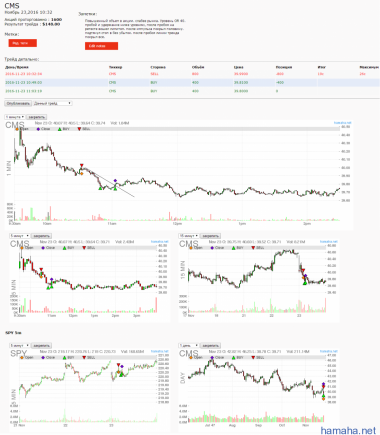Click the Close diamond icon in daily CMS chart legend

pyautogui.click(x=212, y=358)
